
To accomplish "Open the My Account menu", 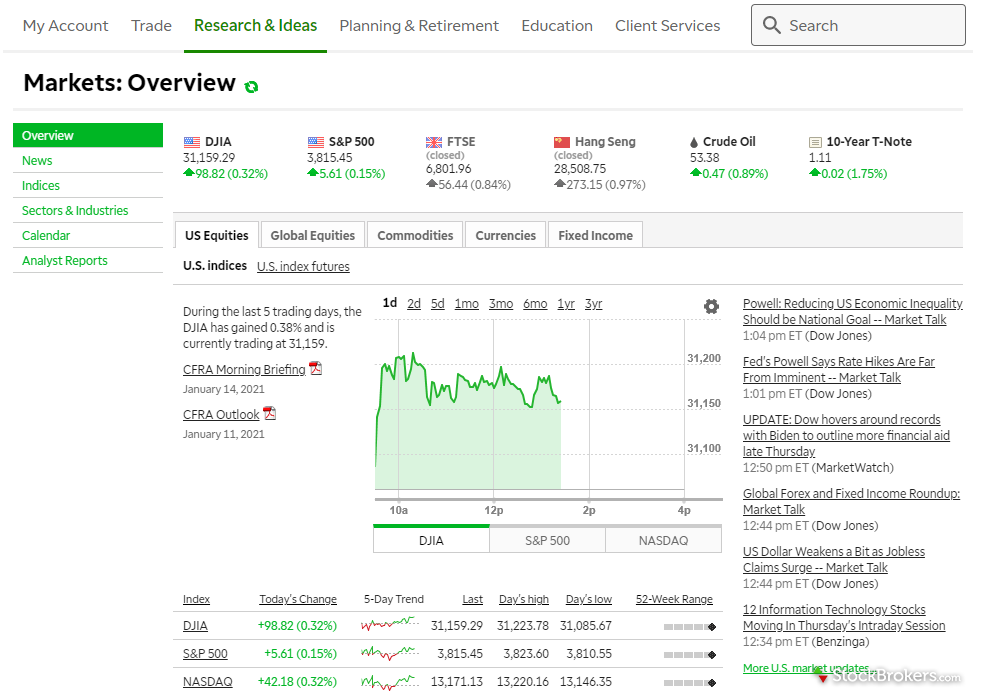I will coord(65,26).
